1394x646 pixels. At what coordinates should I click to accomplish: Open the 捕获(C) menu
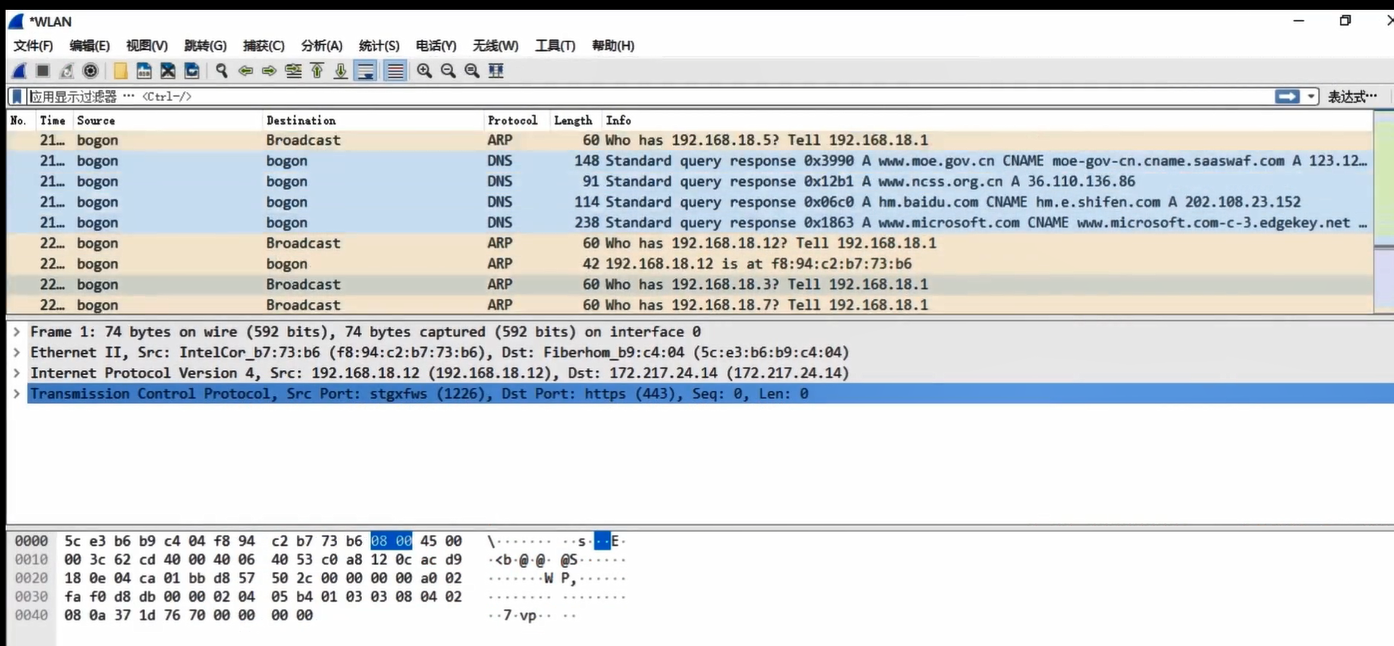click(264, 46)
